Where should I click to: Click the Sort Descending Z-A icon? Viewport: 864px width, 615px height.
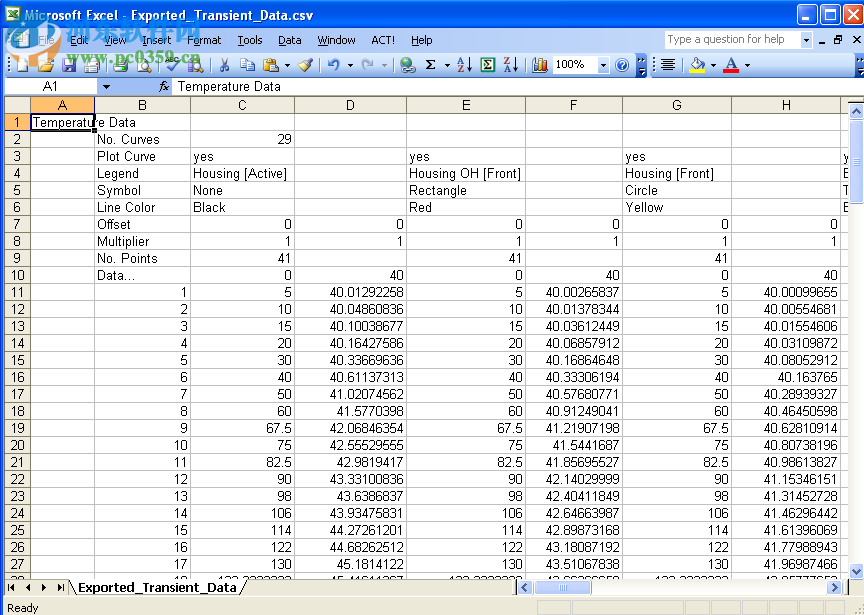pos(511,65)
